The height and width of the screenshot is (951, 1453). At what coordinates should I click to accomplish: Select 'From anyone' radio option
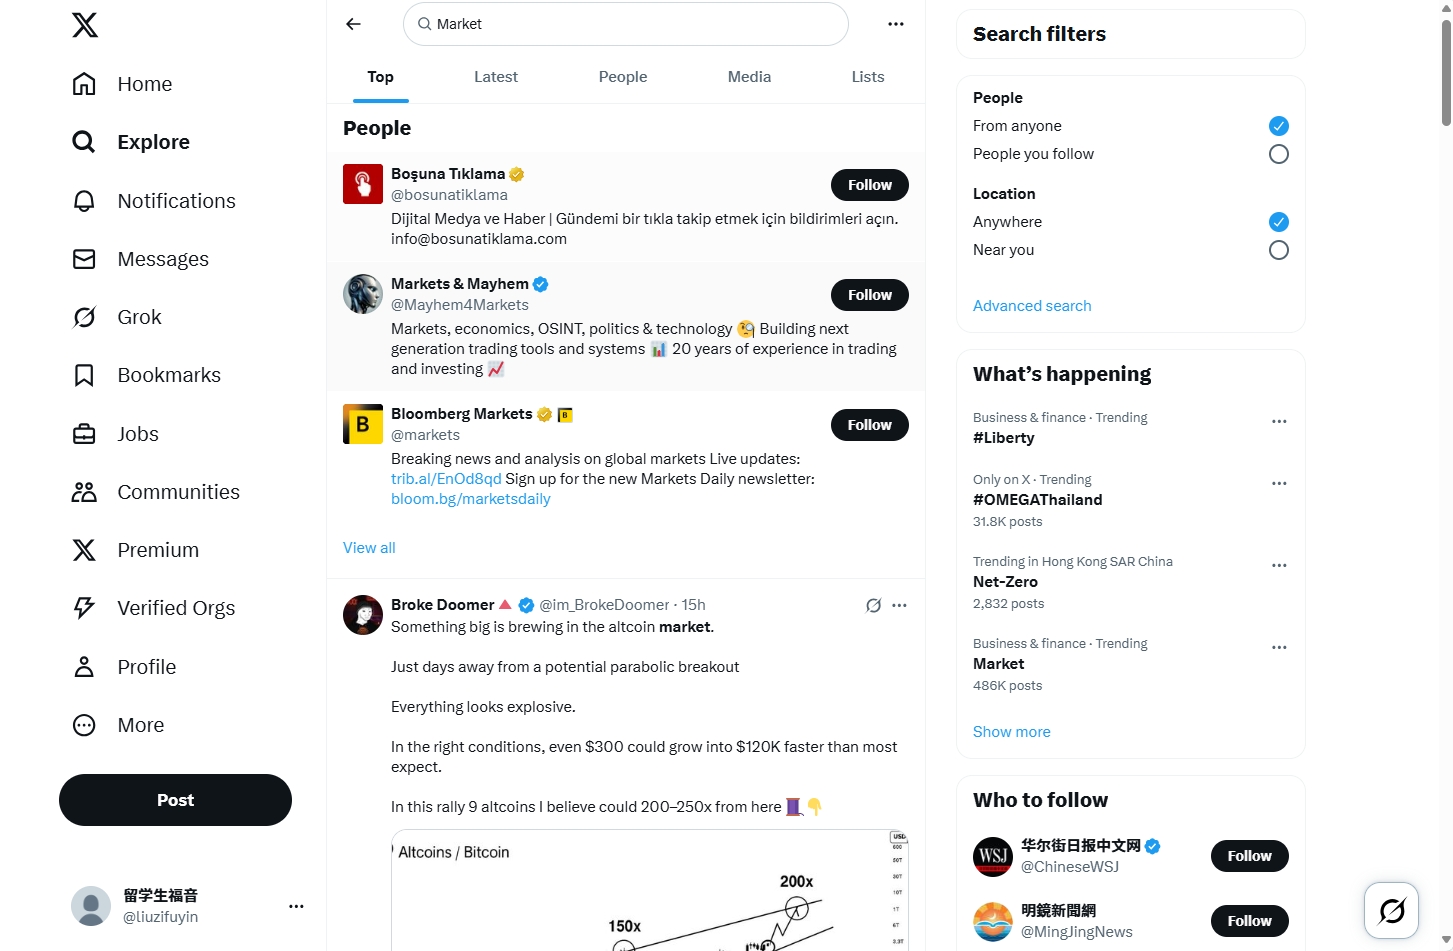point(1278,126)
